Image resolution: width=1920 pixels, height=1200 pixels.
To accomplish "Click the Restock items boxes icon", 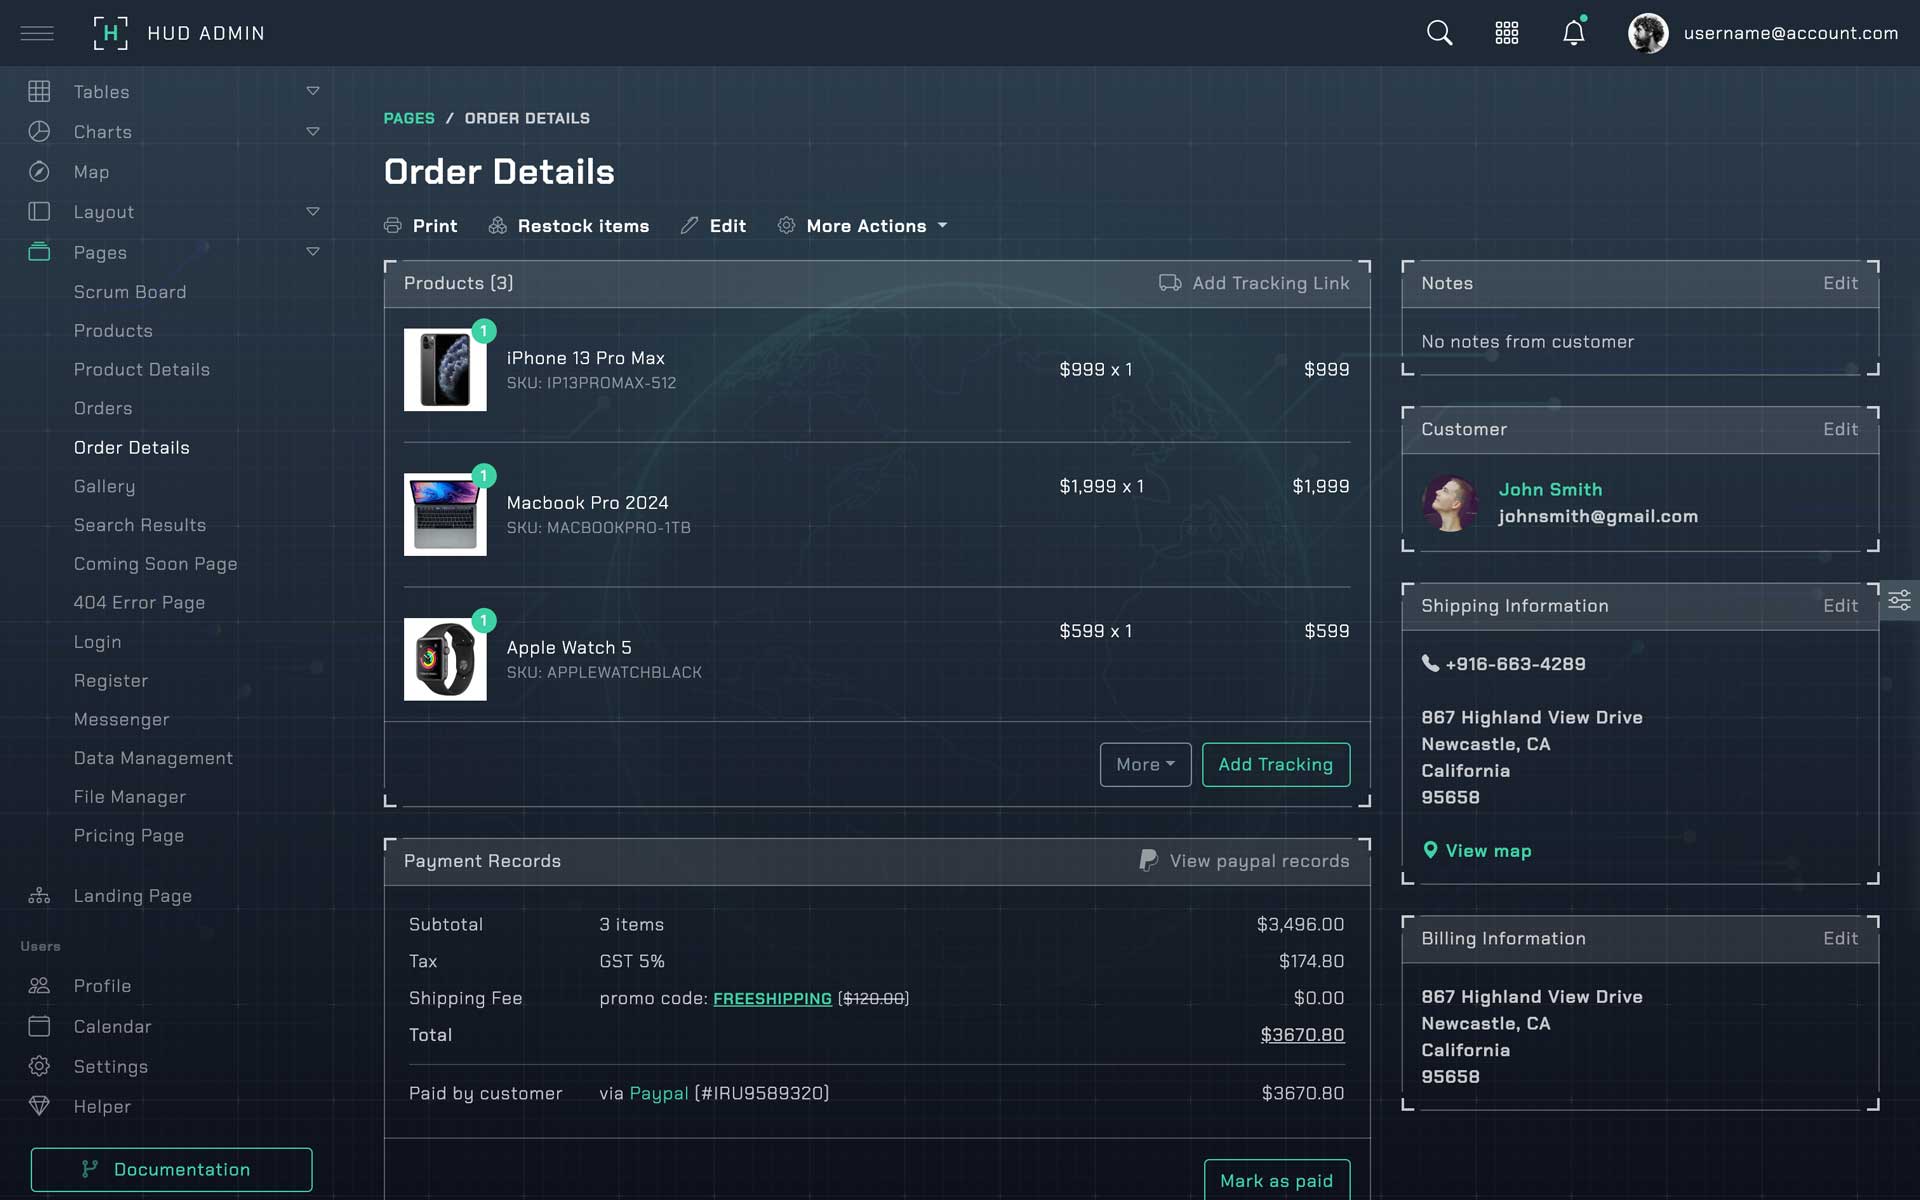I will (497, 226).
